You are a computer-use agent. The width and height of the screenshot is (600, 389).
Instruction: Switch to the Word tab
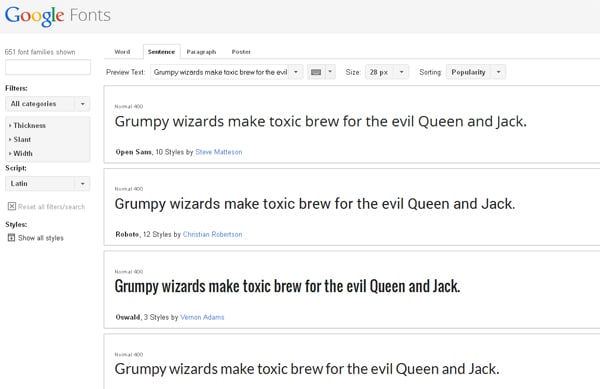tap(122, 52)
